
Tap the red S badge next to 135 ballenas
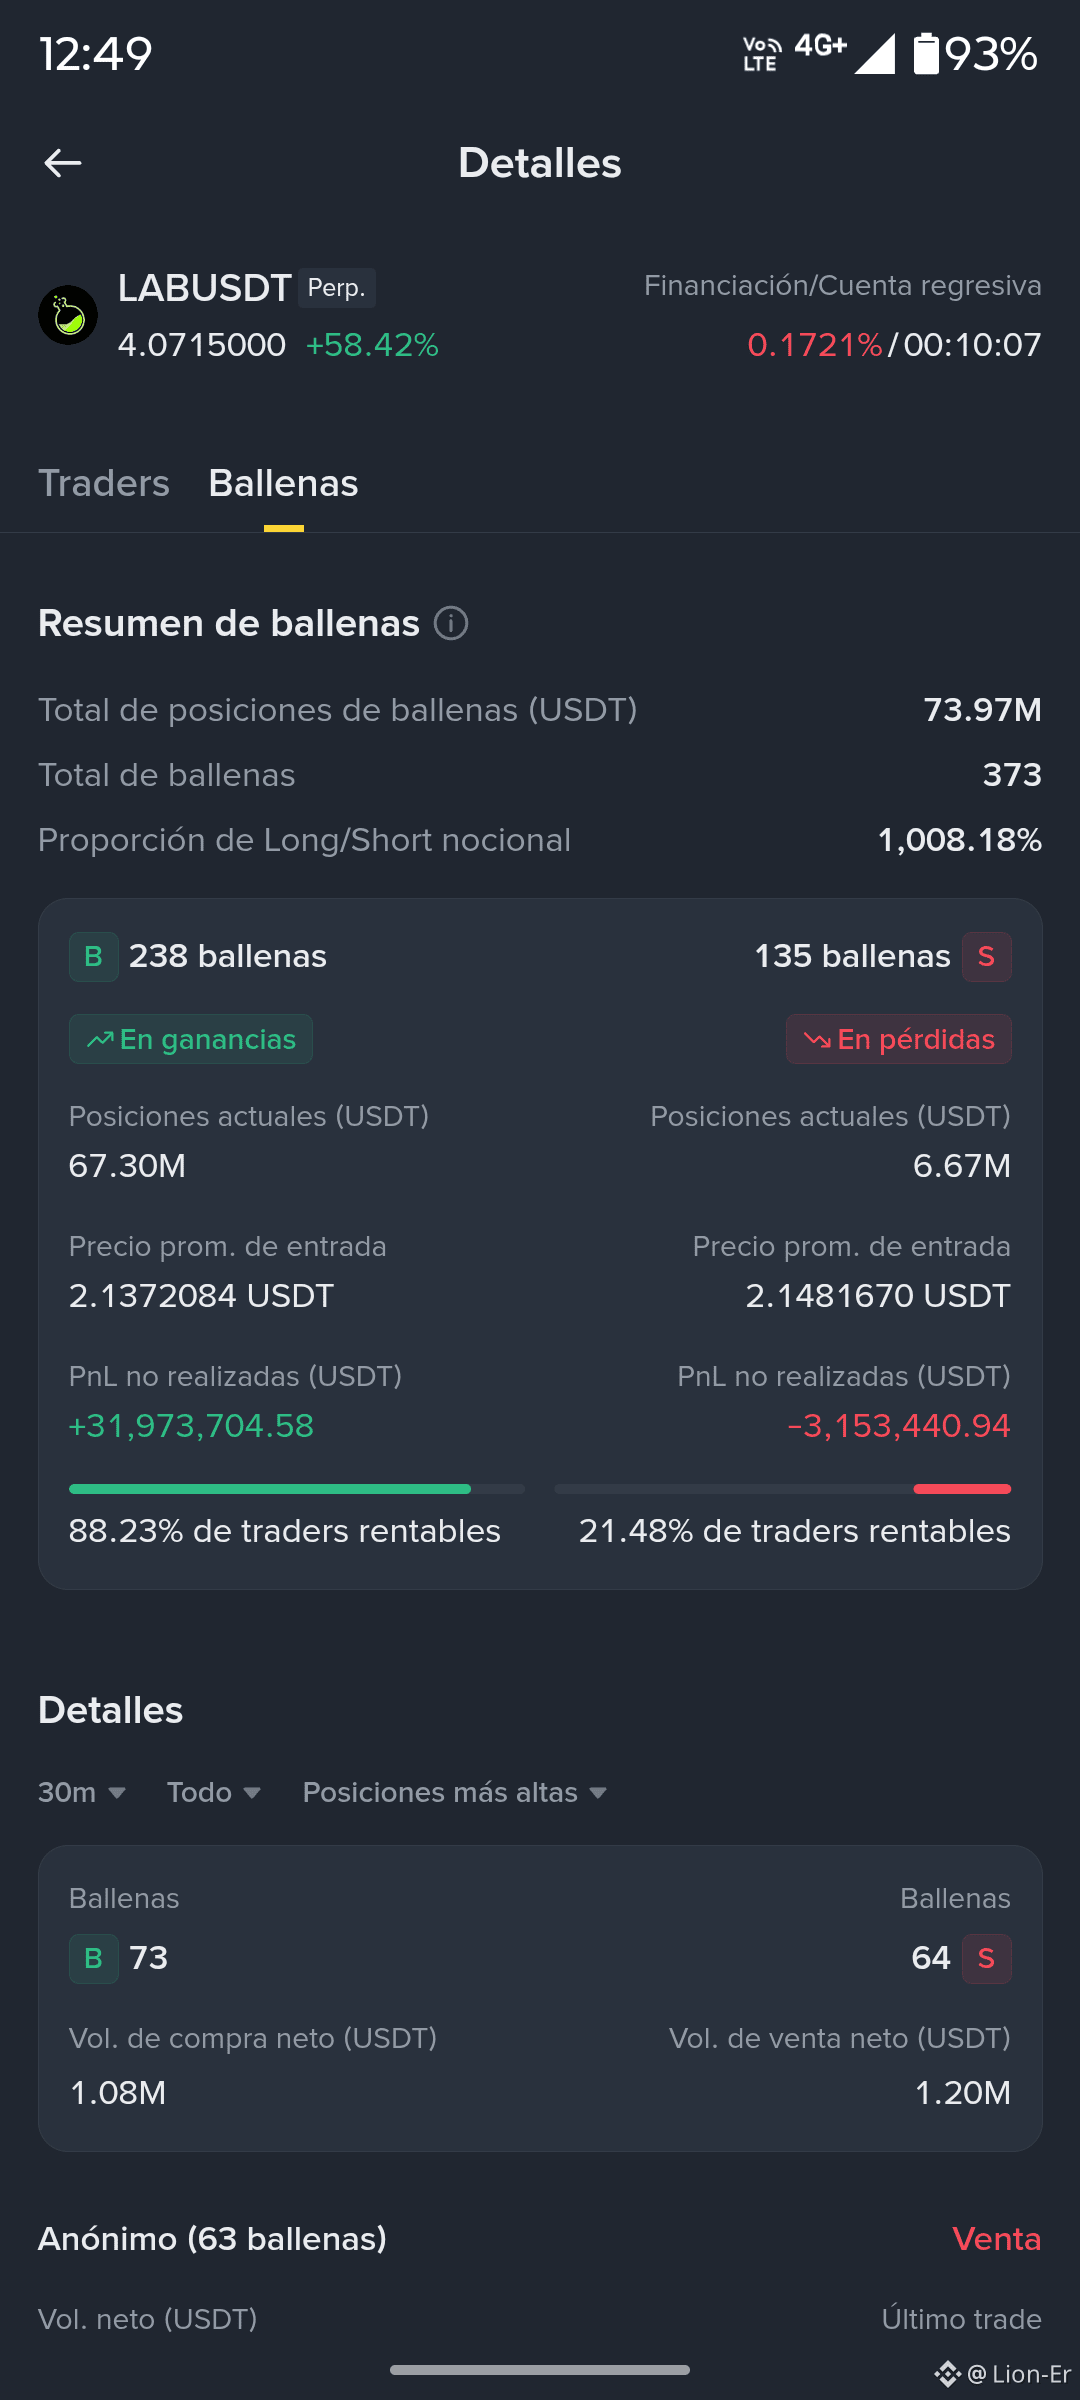click(986, 957)
